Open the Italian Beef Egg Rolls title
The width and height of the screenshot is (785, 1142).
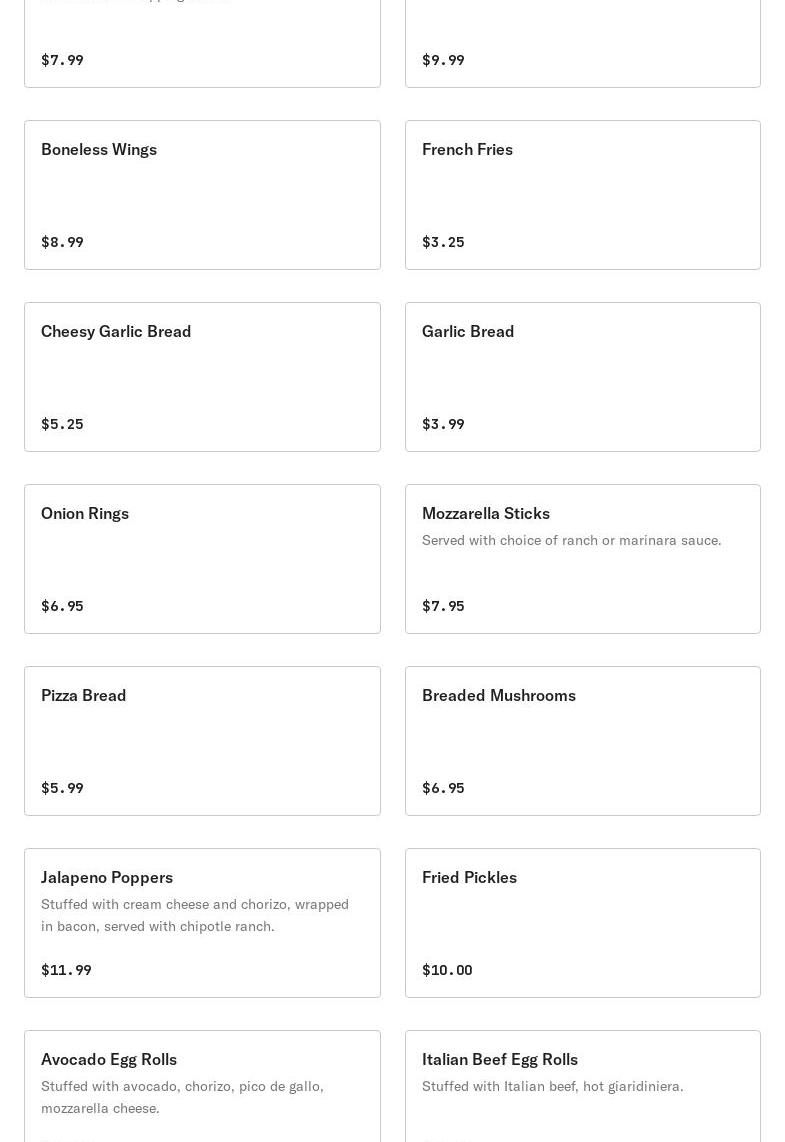(x=500, y=1059)
